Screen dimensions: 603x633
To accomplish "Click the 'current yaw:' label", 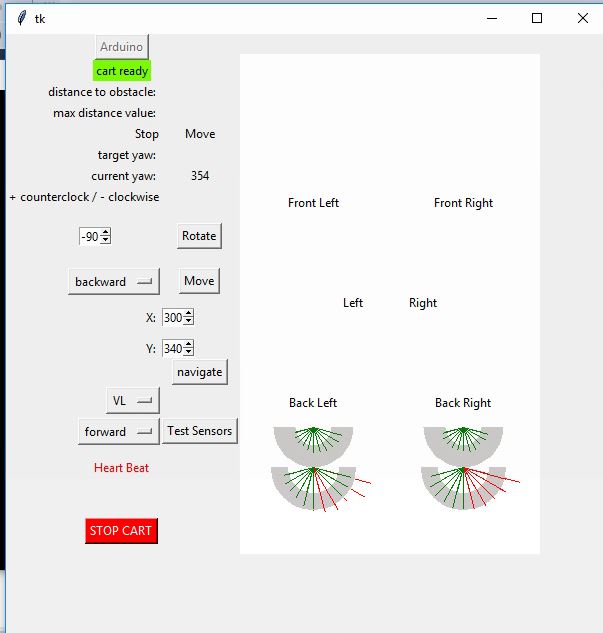I will (x=124, y=176).
